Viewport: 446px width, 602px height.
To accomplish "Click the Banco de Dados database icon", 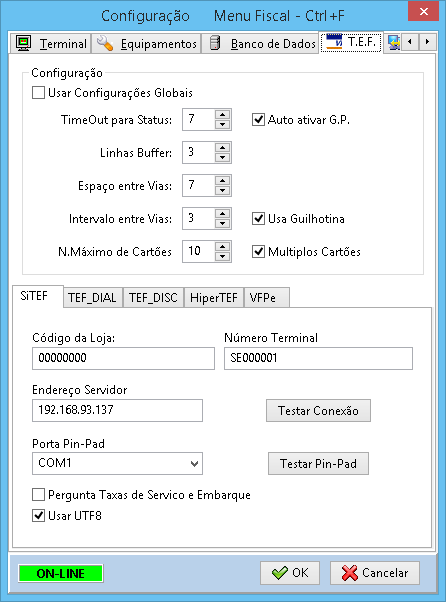I will [x=215, y=43].
